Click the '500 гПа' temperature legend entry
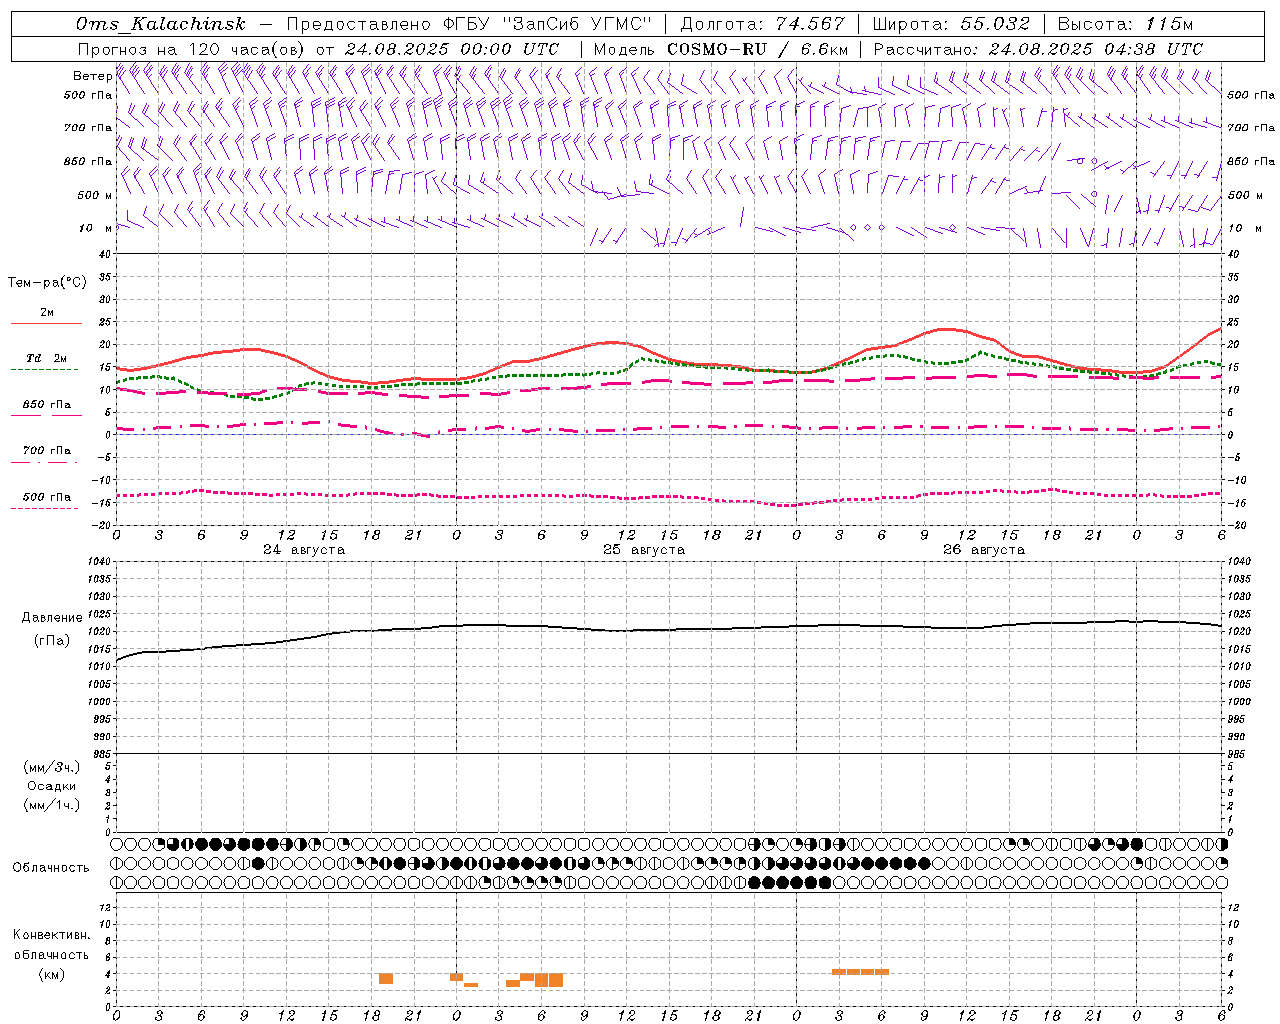 click(47, 497)
